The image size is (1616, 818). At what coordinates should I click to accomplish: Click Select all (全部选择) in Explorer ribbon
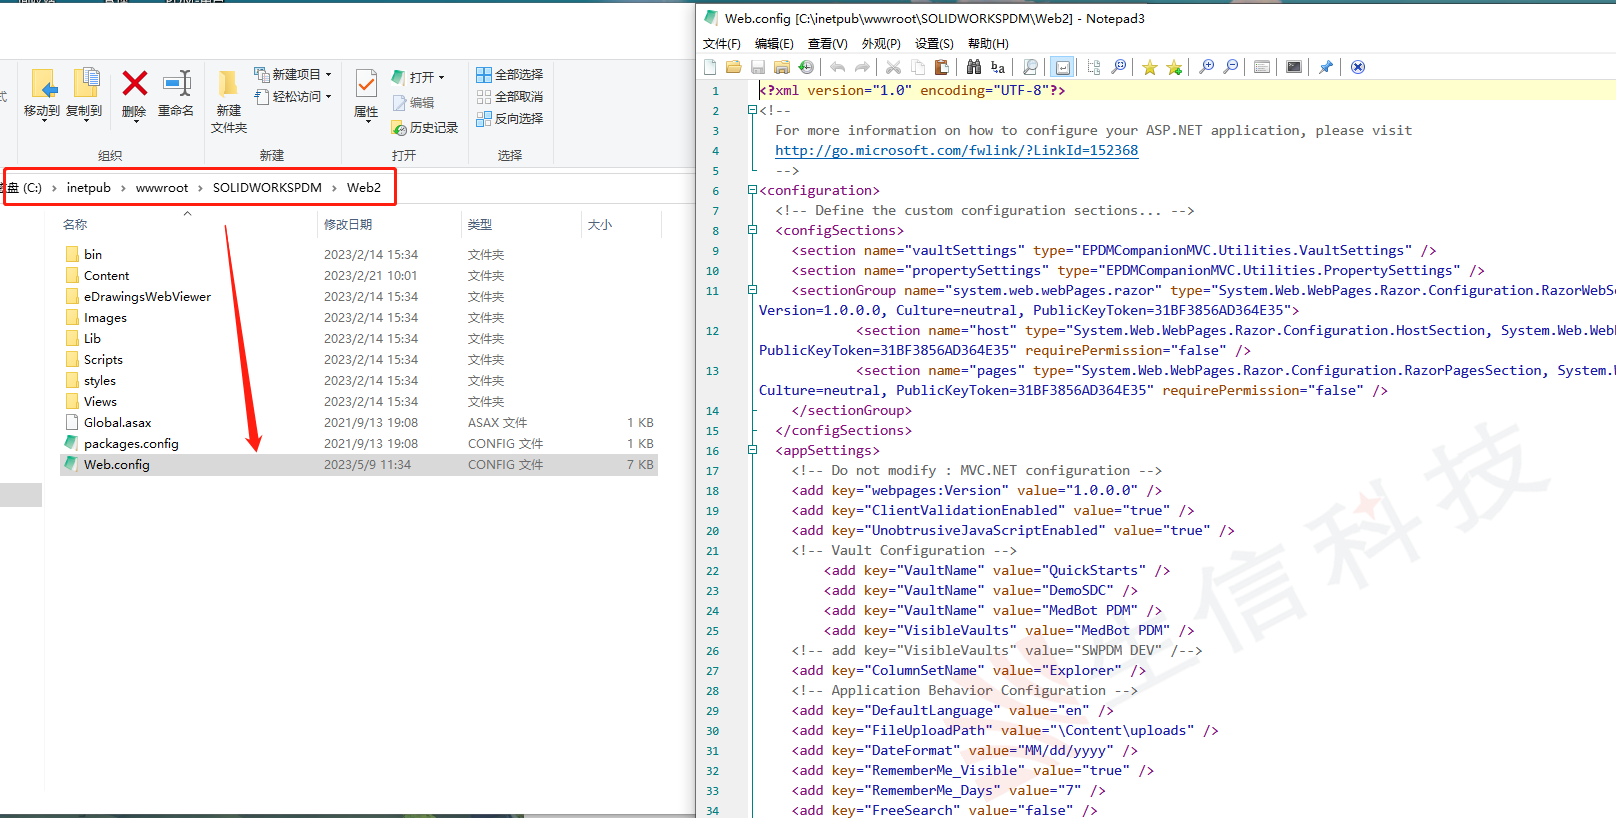pyautogui.click(x=510, y=74)
